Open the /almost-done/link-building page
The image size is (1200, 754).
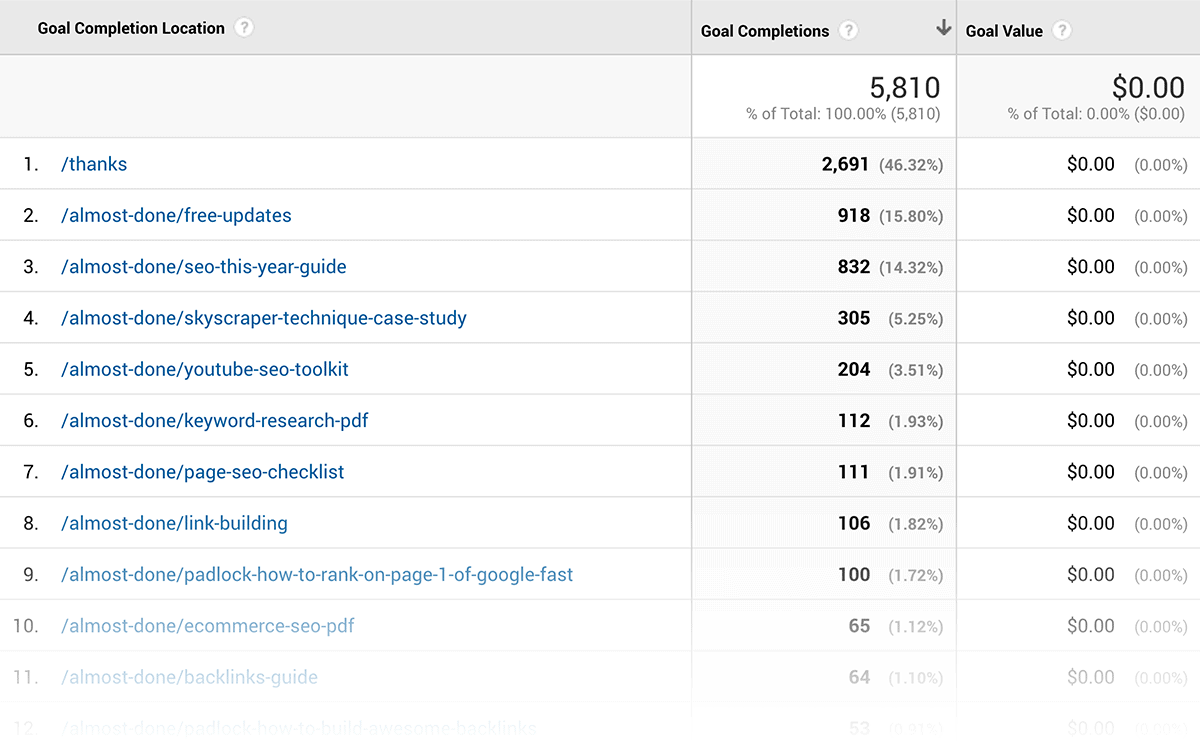pos(173,522)
